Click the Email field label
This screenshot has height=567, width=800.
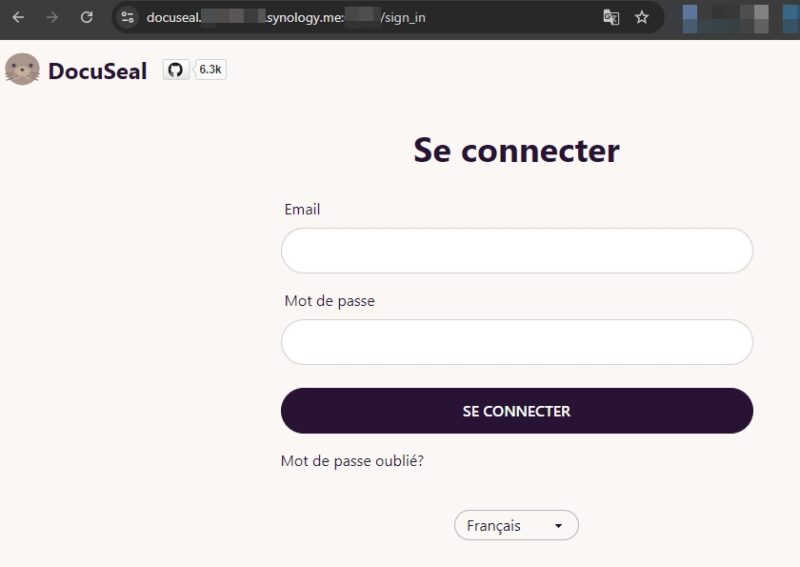click(302, 209)
